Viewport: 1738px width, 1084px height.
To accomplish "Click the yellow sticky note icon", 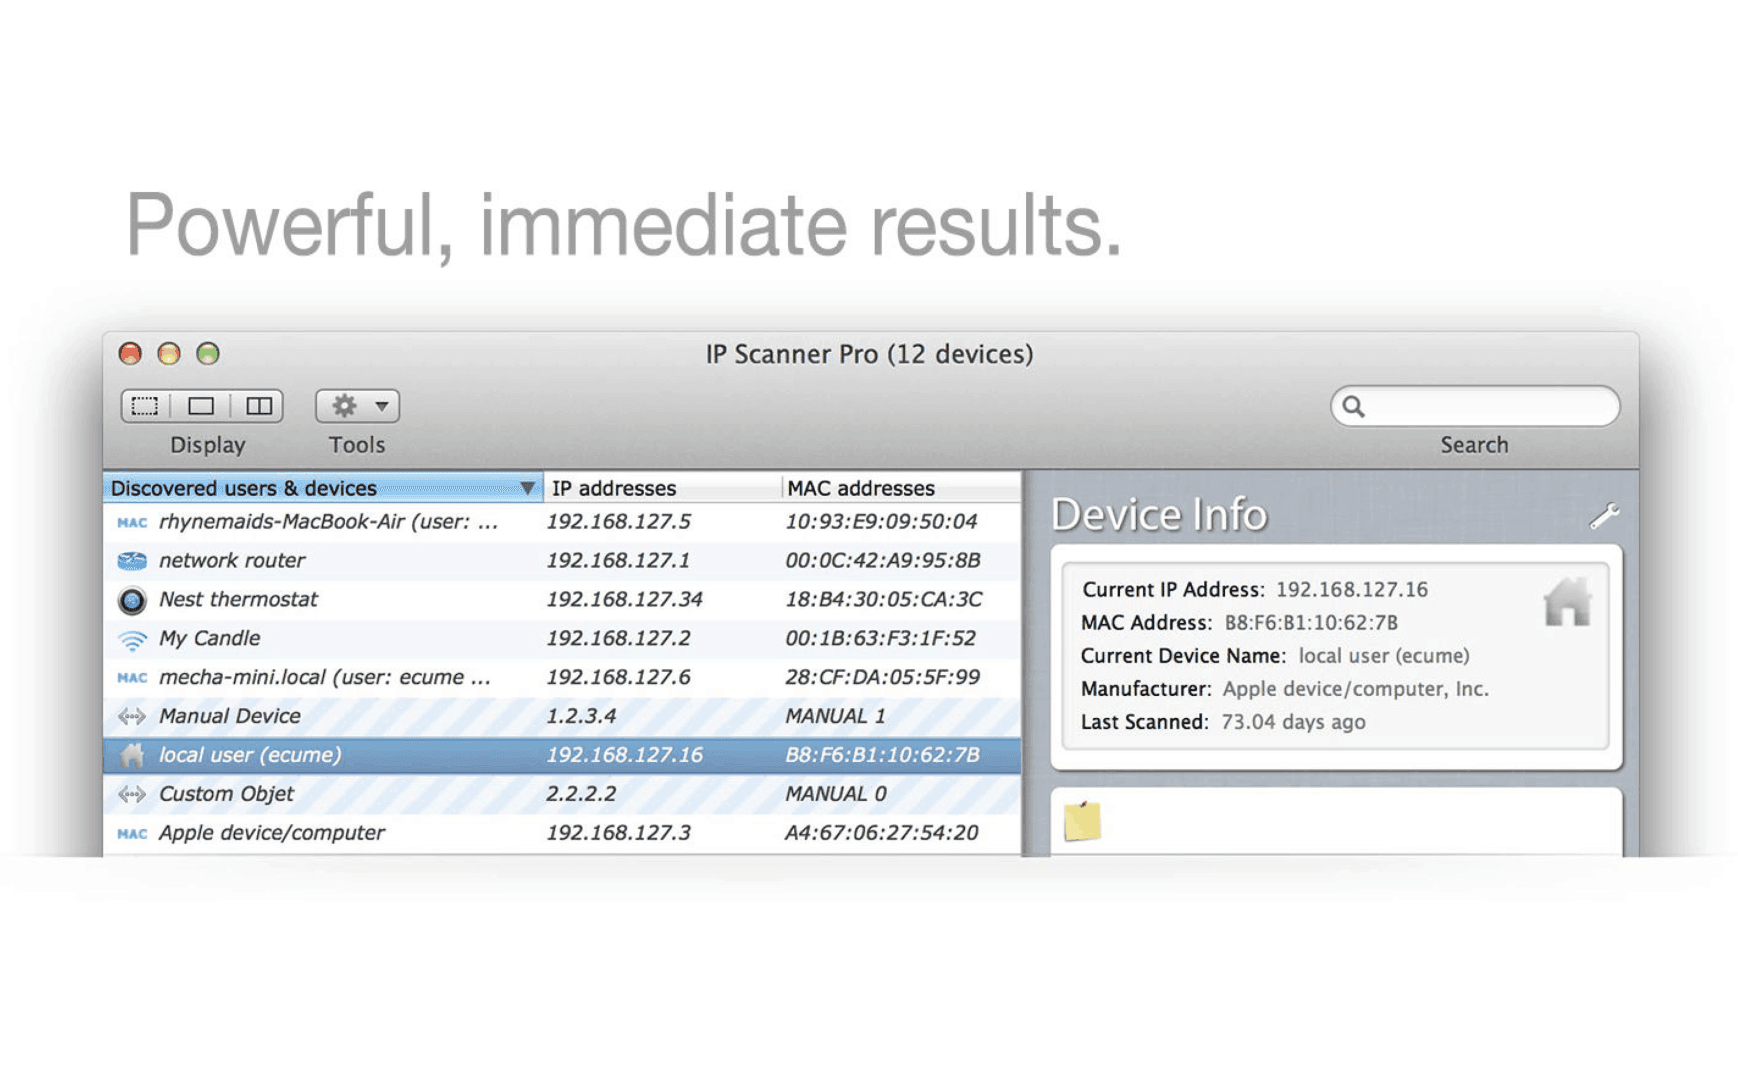I will point(1082,821).
